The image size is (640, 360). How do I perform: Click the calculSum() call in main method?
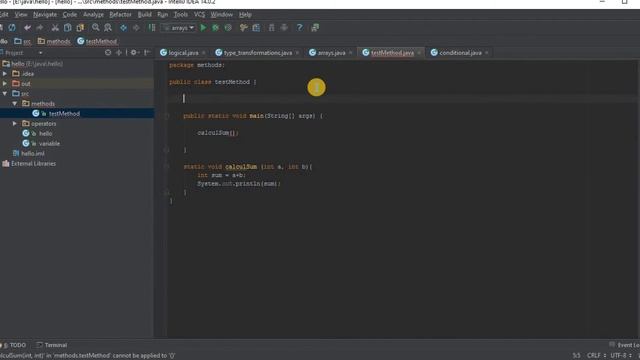[x=218, y=133]
